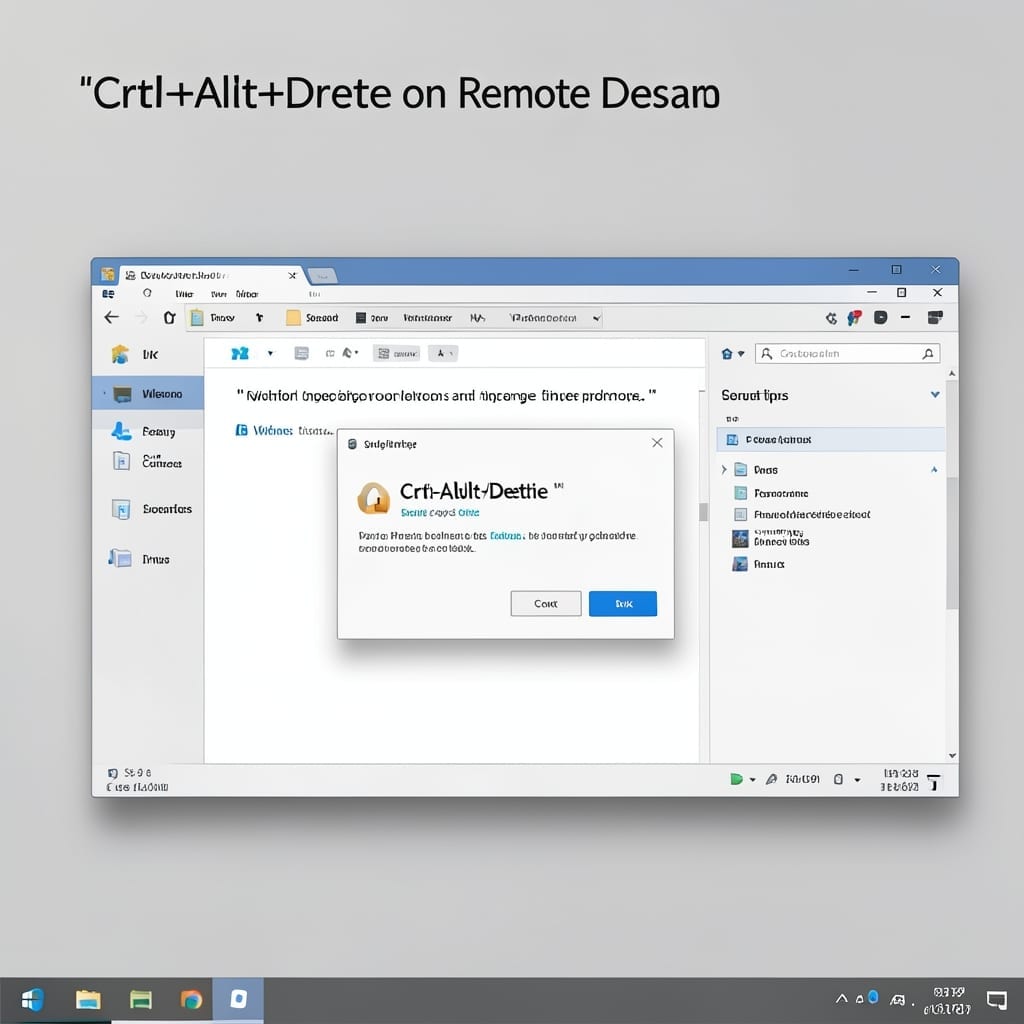
Task: Click the dark square icon in address bar
Action: [x=360, y=317]
